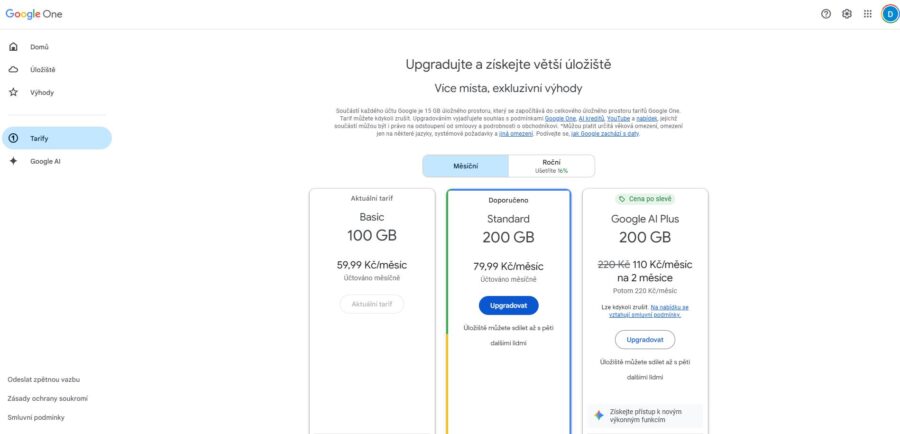This screenshot has width=900, height=434.
Task: Open the settings gear icon
Action: coord(847,14)
